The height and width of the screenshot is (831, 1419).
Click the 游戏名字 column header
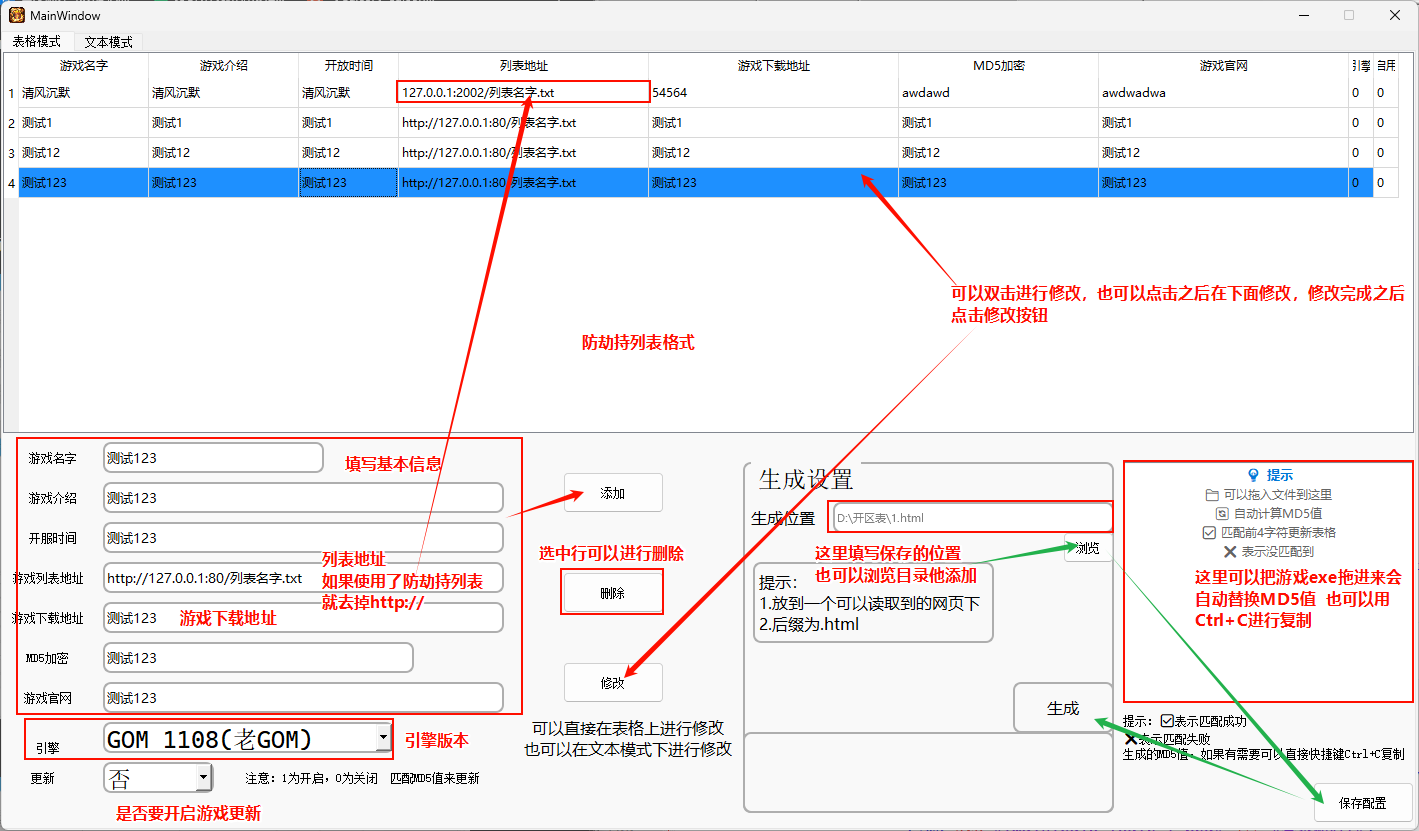[84, 66]
